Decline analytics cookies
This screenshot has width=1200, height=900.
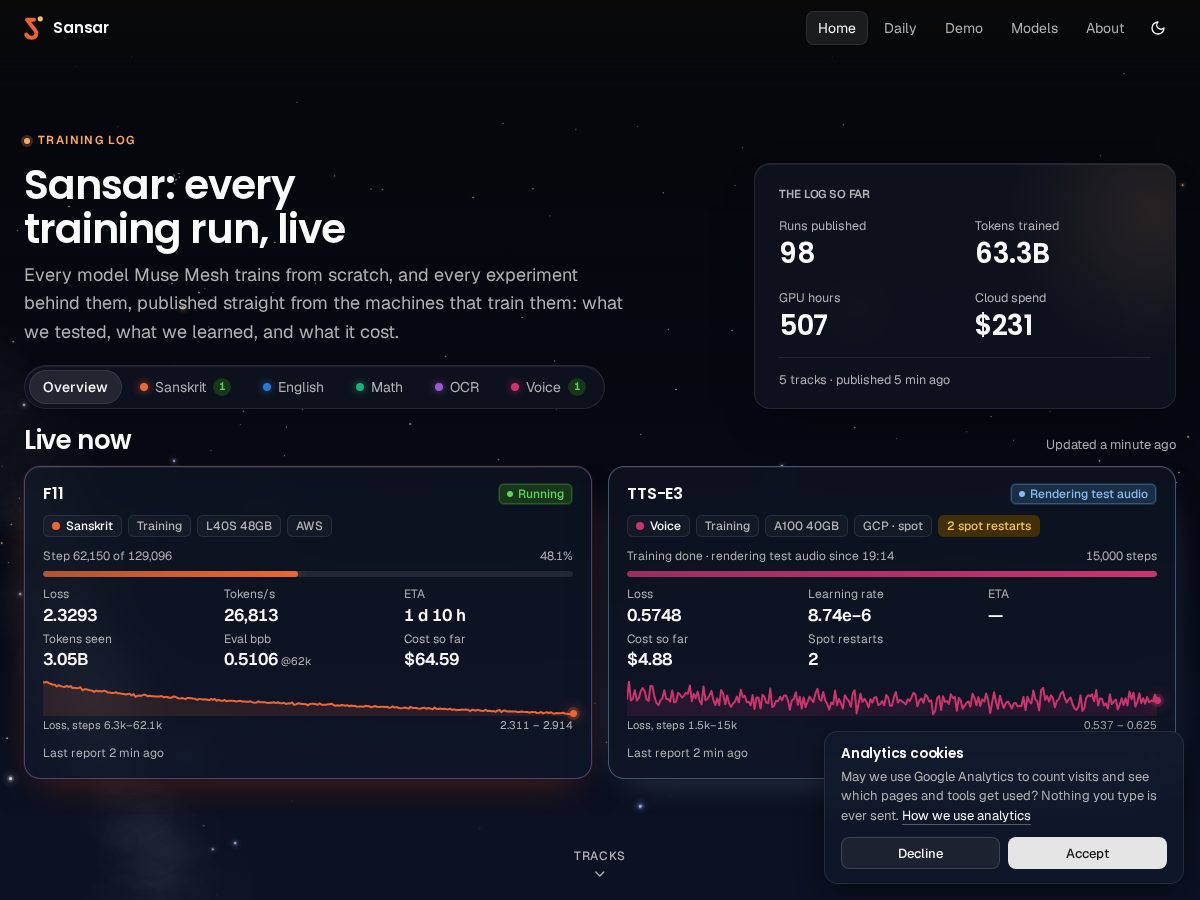coord(920,853)
